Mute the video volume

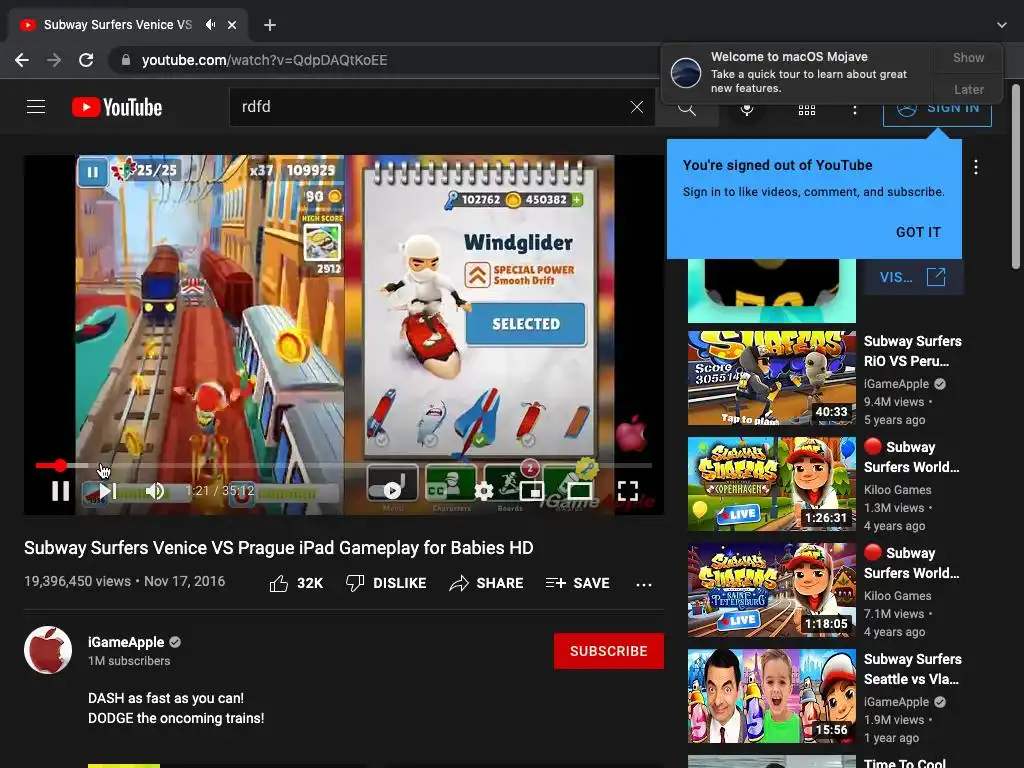(155, 490)
